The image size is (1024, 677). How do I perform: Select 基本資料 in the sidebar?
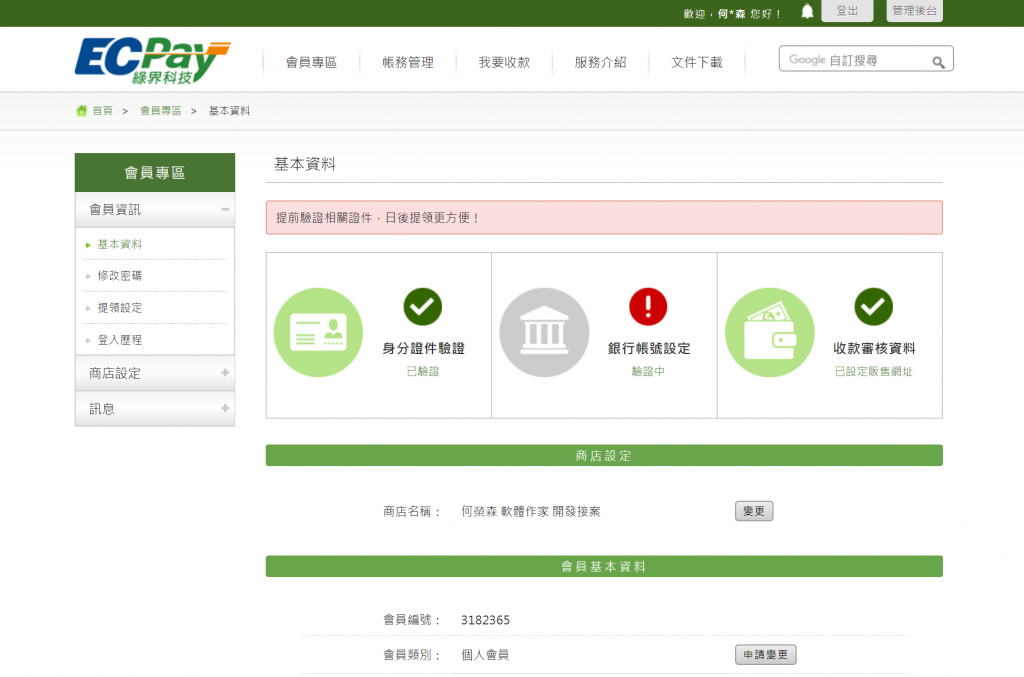(x=120, y=244)
